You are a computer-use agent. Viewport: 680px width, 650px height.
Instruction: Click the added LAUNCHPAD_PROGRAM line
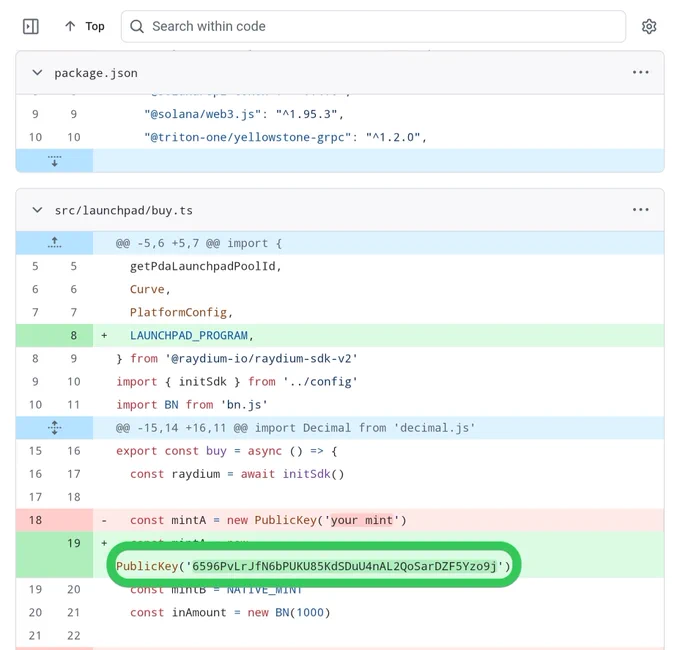pyautogui.click(x=340, y=335)
